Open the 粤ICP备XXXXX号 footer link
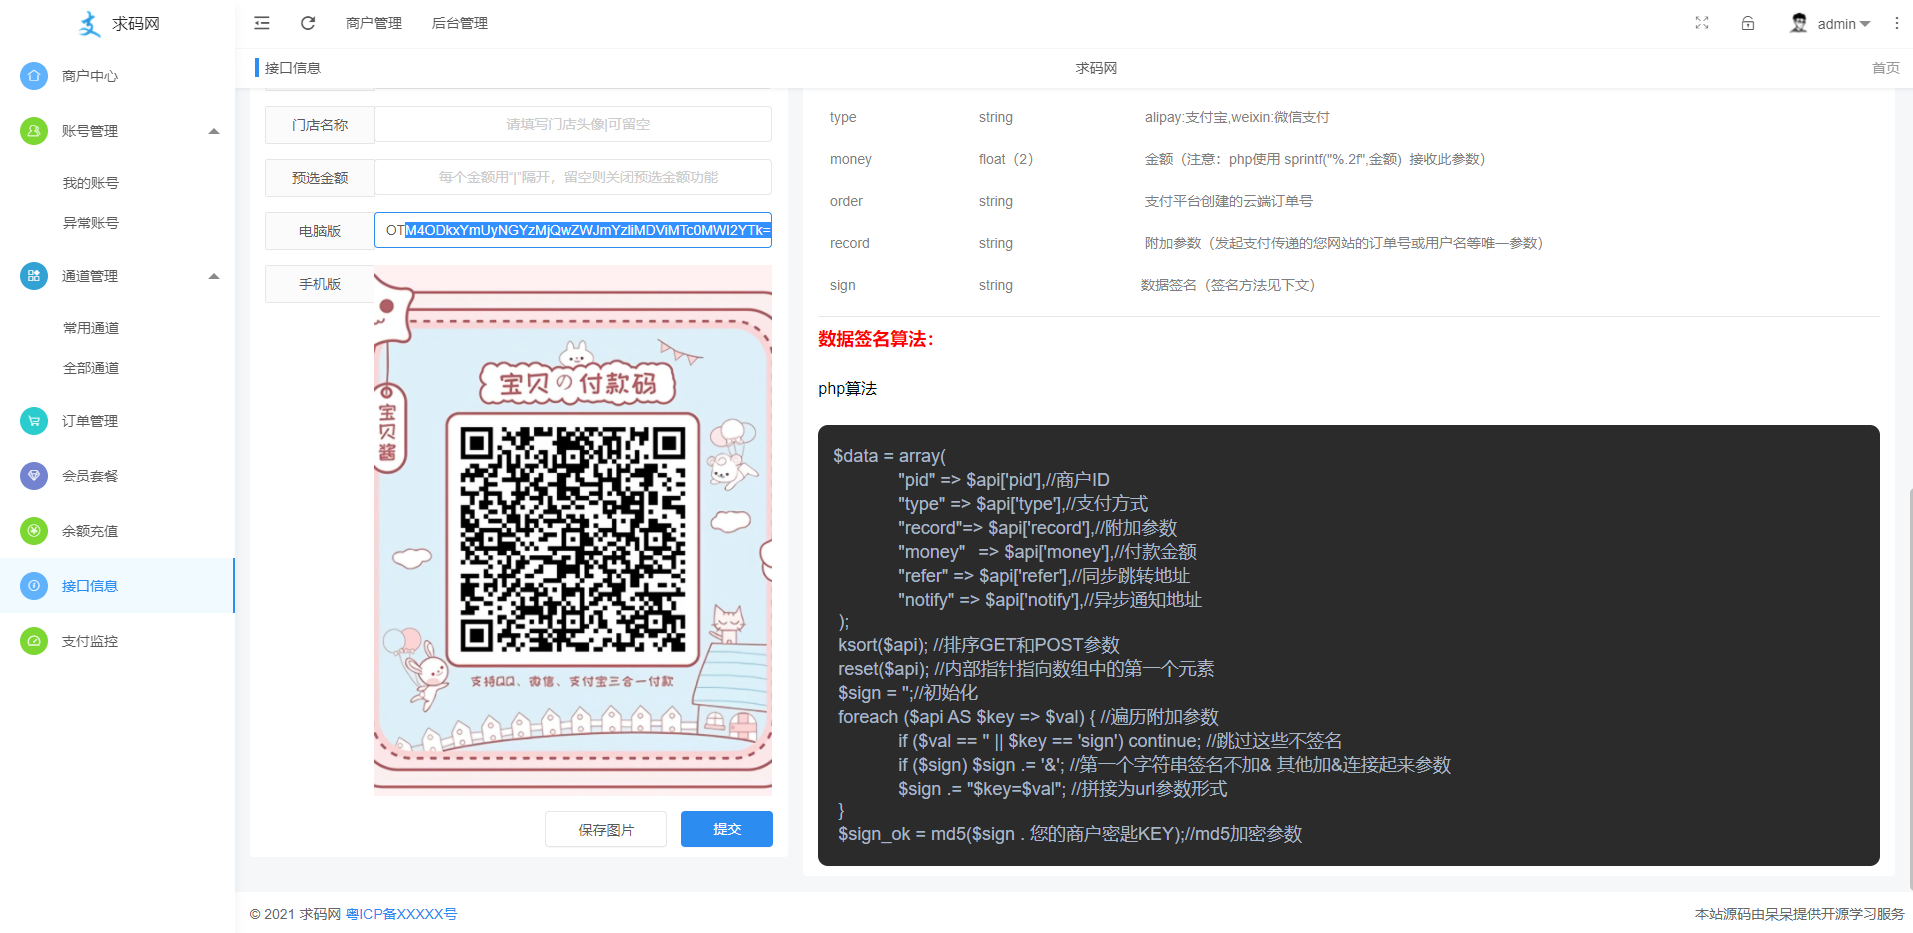This screenshot has width=1913, height=933. (401, 914)
